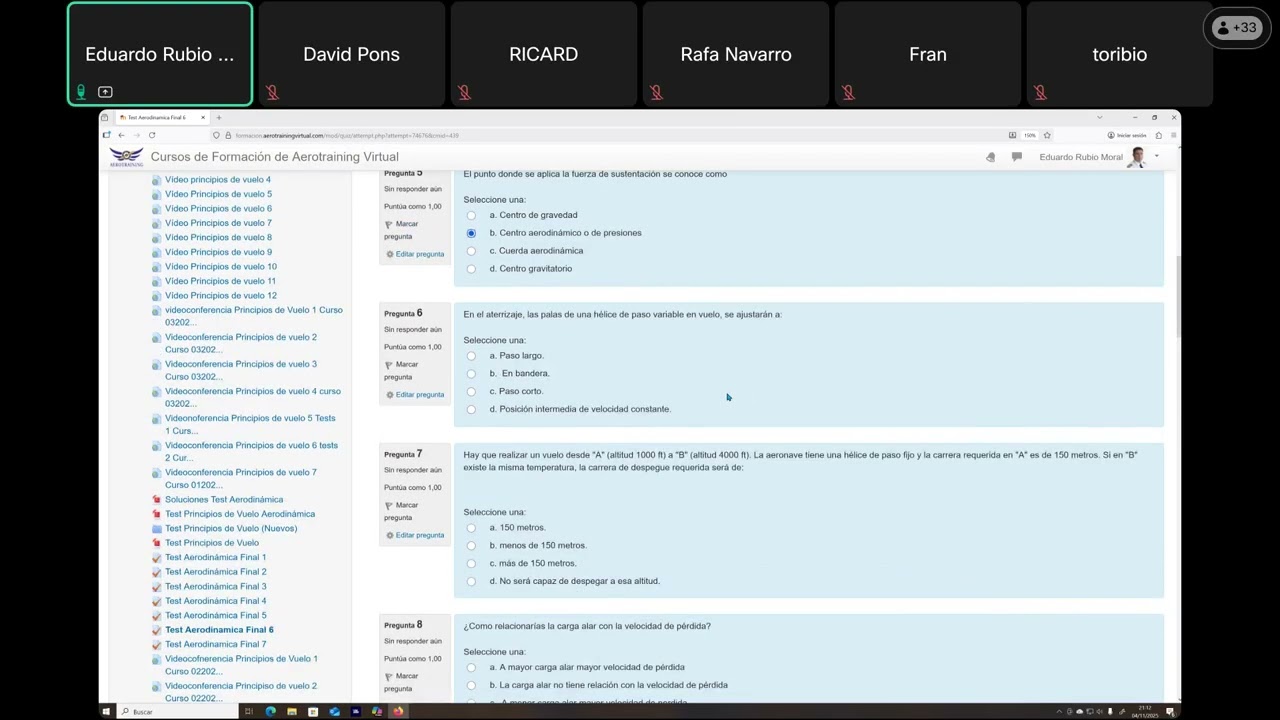This screenshot has height=720, width=1280.
Task: Click the browser reload button
Action: [152, 135]
